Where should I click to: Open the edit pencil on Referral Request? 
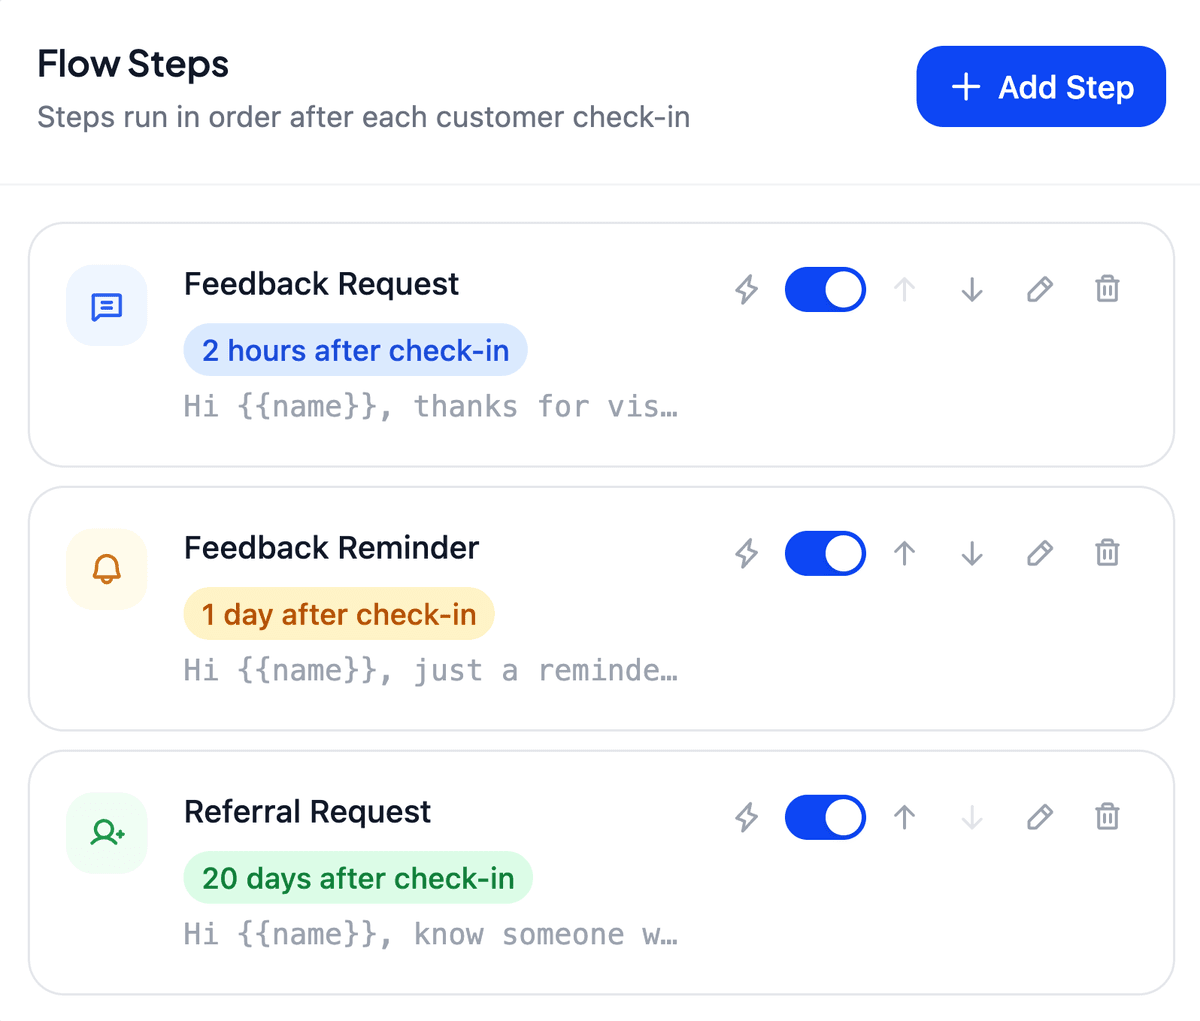click(x=1039, y=817)
